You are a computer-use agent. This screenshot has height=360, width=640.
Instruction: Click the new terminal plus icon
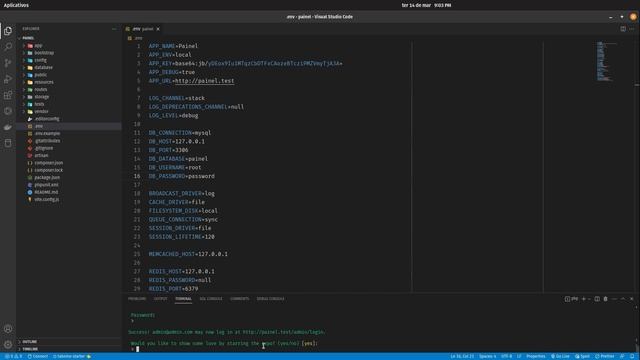click(584, 299)
